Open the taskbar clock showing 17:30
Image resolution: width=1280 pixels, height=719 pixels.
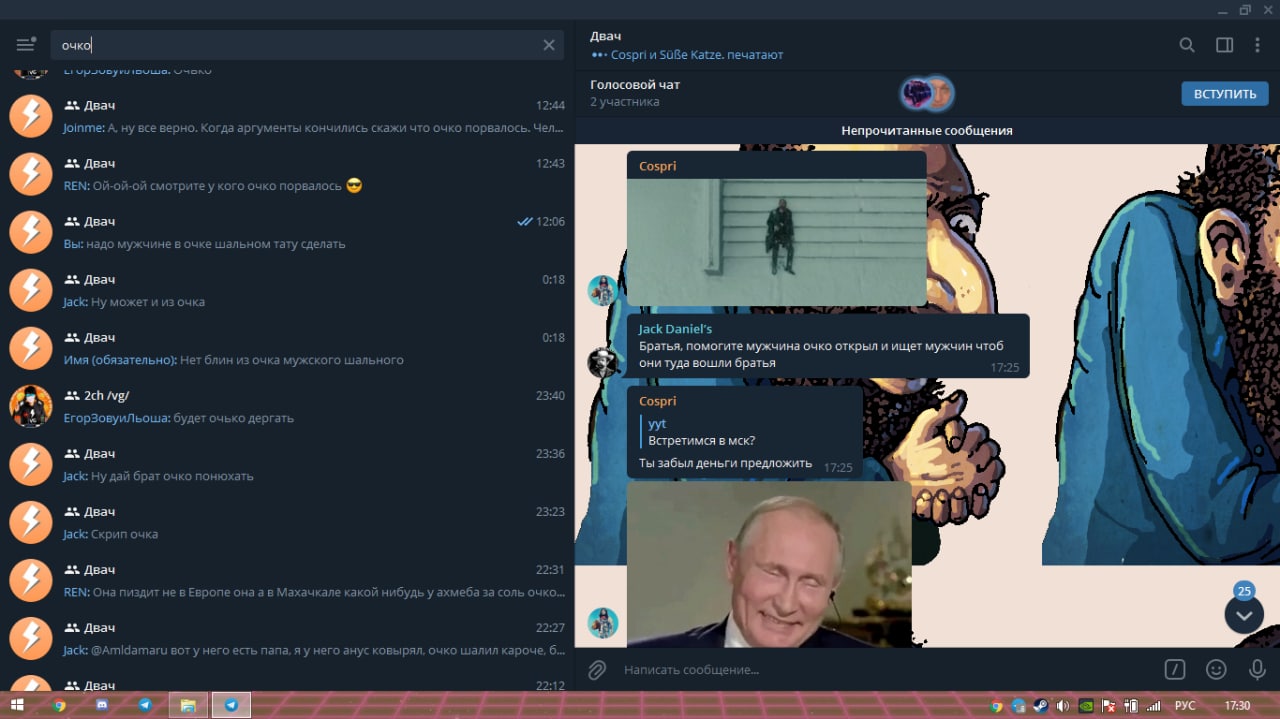1237,705
